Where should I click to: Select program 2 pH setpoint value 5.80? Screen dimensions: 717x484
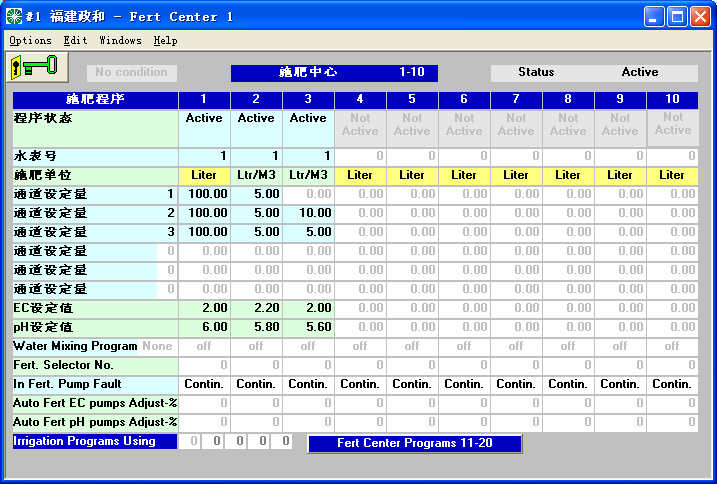pos(256,327)
